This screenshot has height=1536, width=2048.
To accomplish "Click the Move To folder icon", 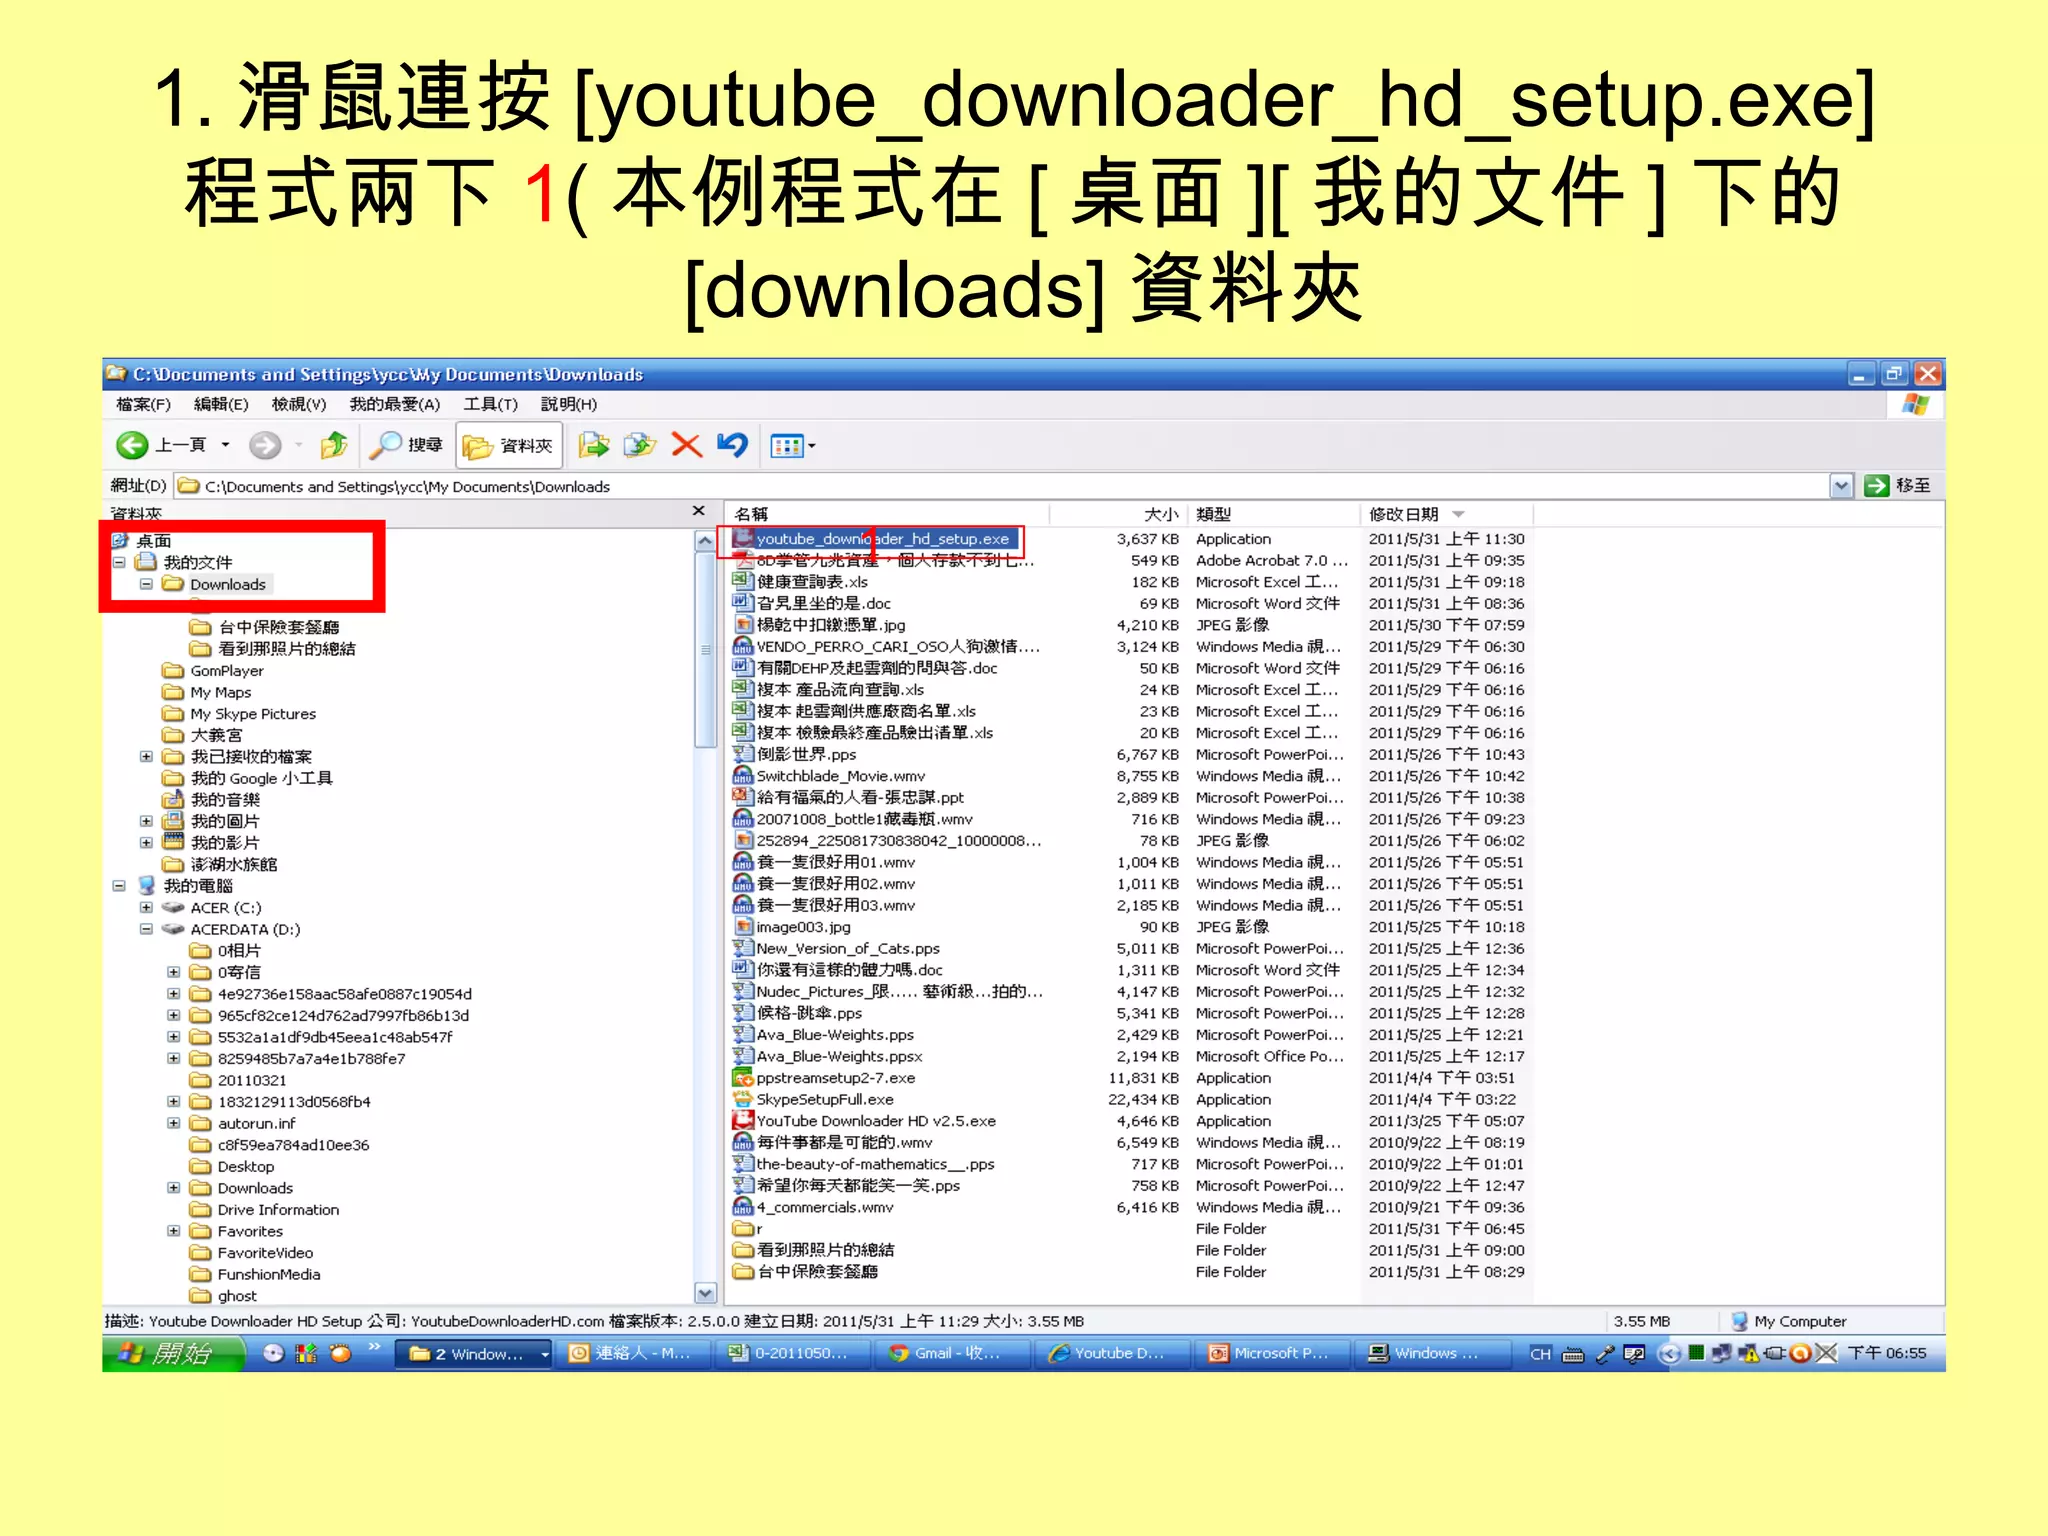I will click(x=594, y=445).
